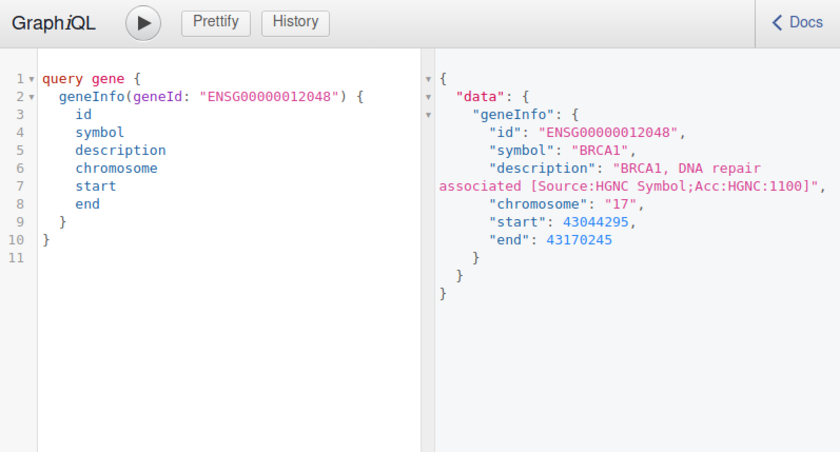
Task: Click line number 11 in the gutter
Action: click(x=16, y=258)
